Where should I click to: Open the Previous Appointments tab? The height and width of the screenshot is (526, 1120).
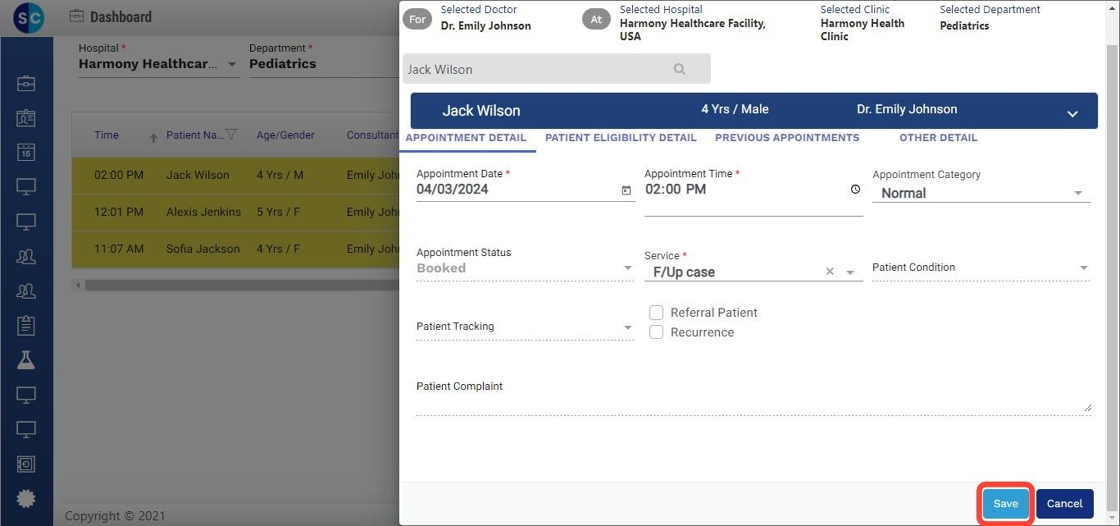coord(786,138)
